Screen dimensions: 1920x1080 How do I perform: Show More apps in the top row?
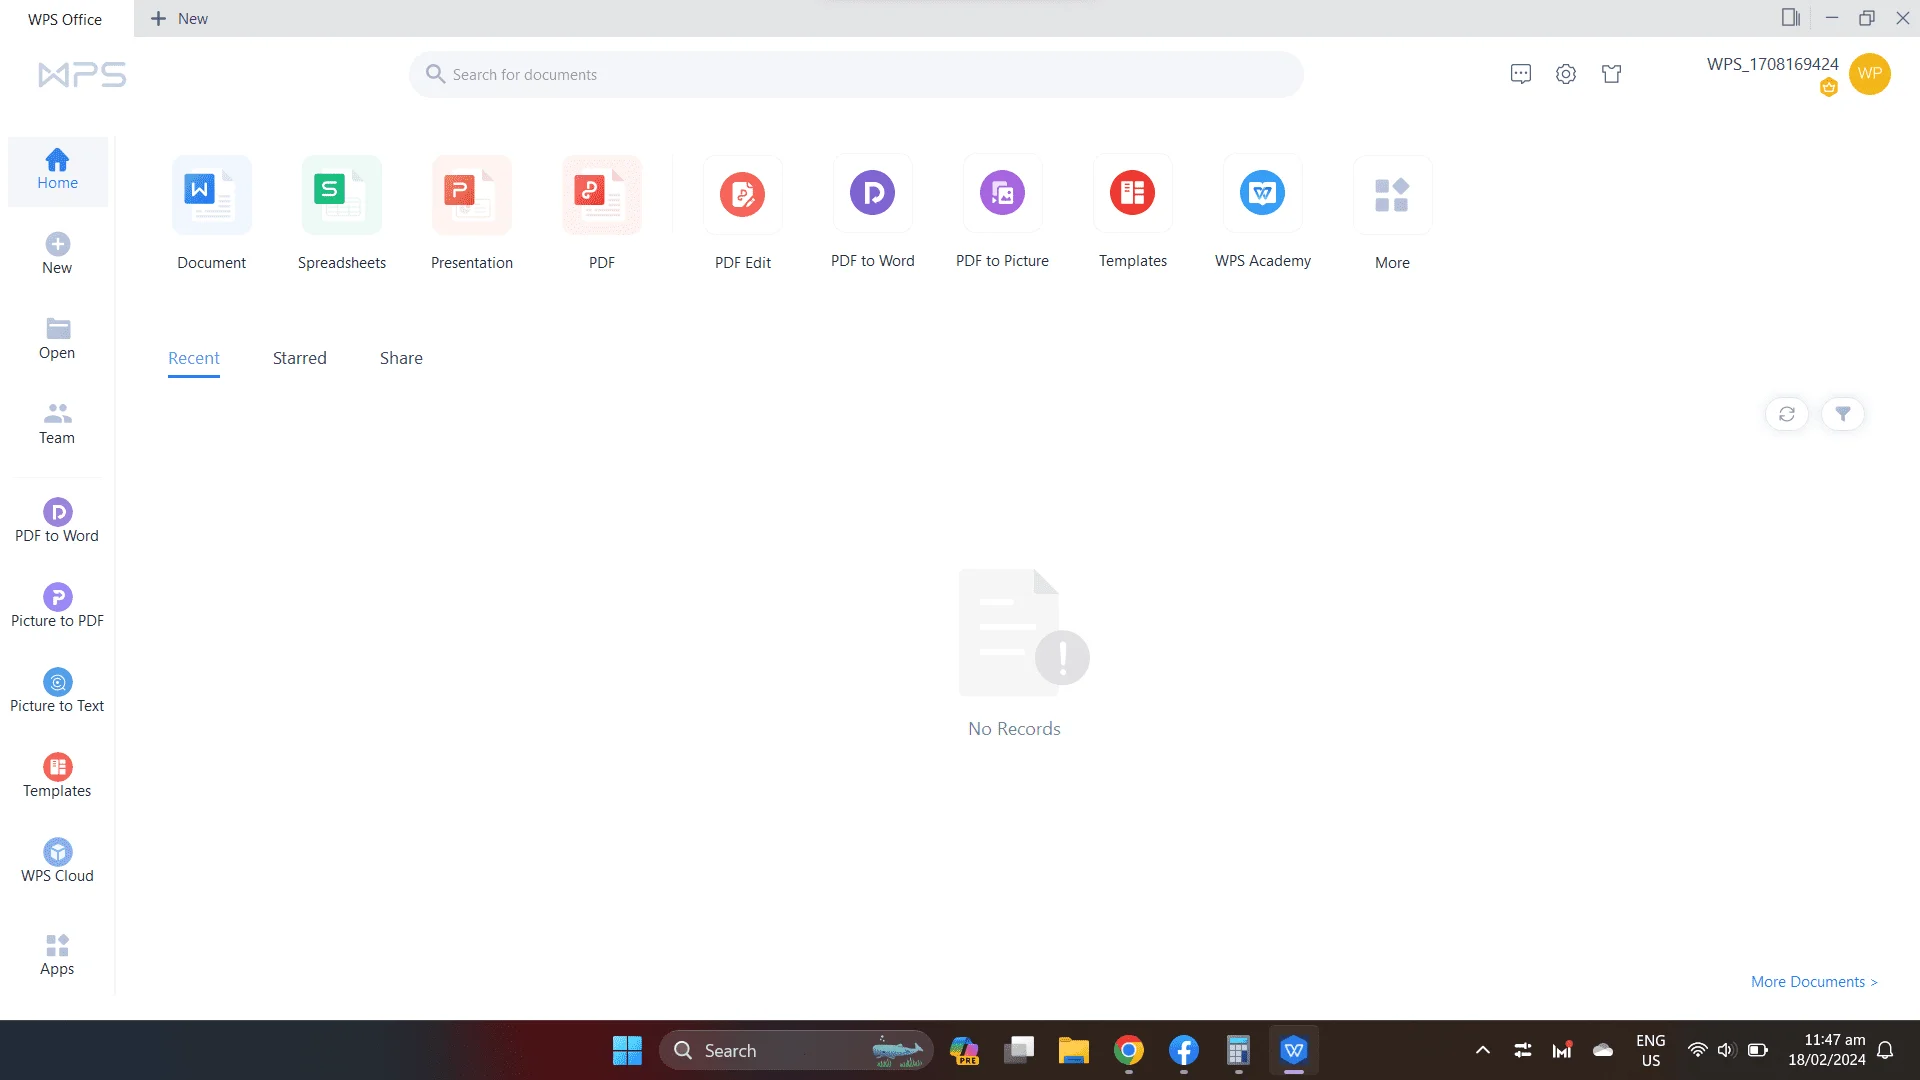pos(1392,195)
